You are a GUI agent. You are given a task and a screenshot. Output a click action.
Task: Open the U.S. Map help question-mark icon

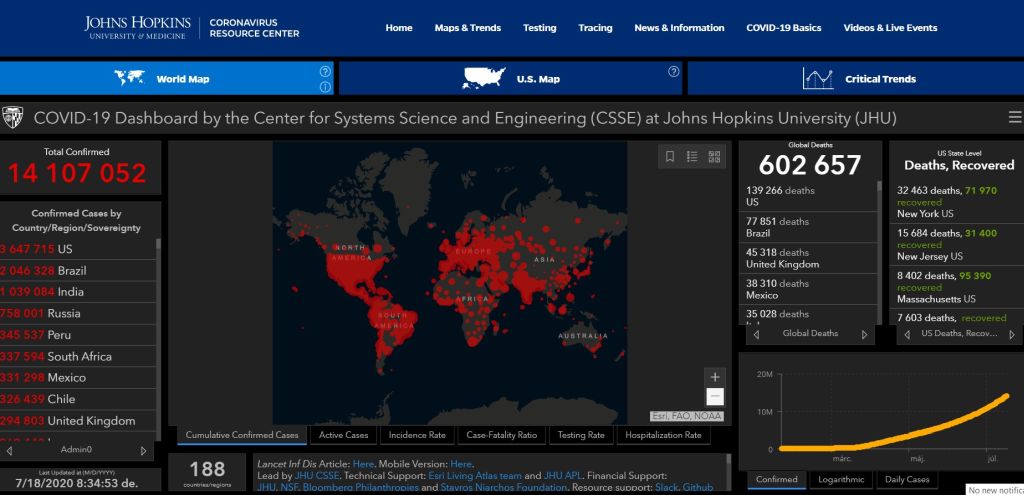click(x=673, y=72)
